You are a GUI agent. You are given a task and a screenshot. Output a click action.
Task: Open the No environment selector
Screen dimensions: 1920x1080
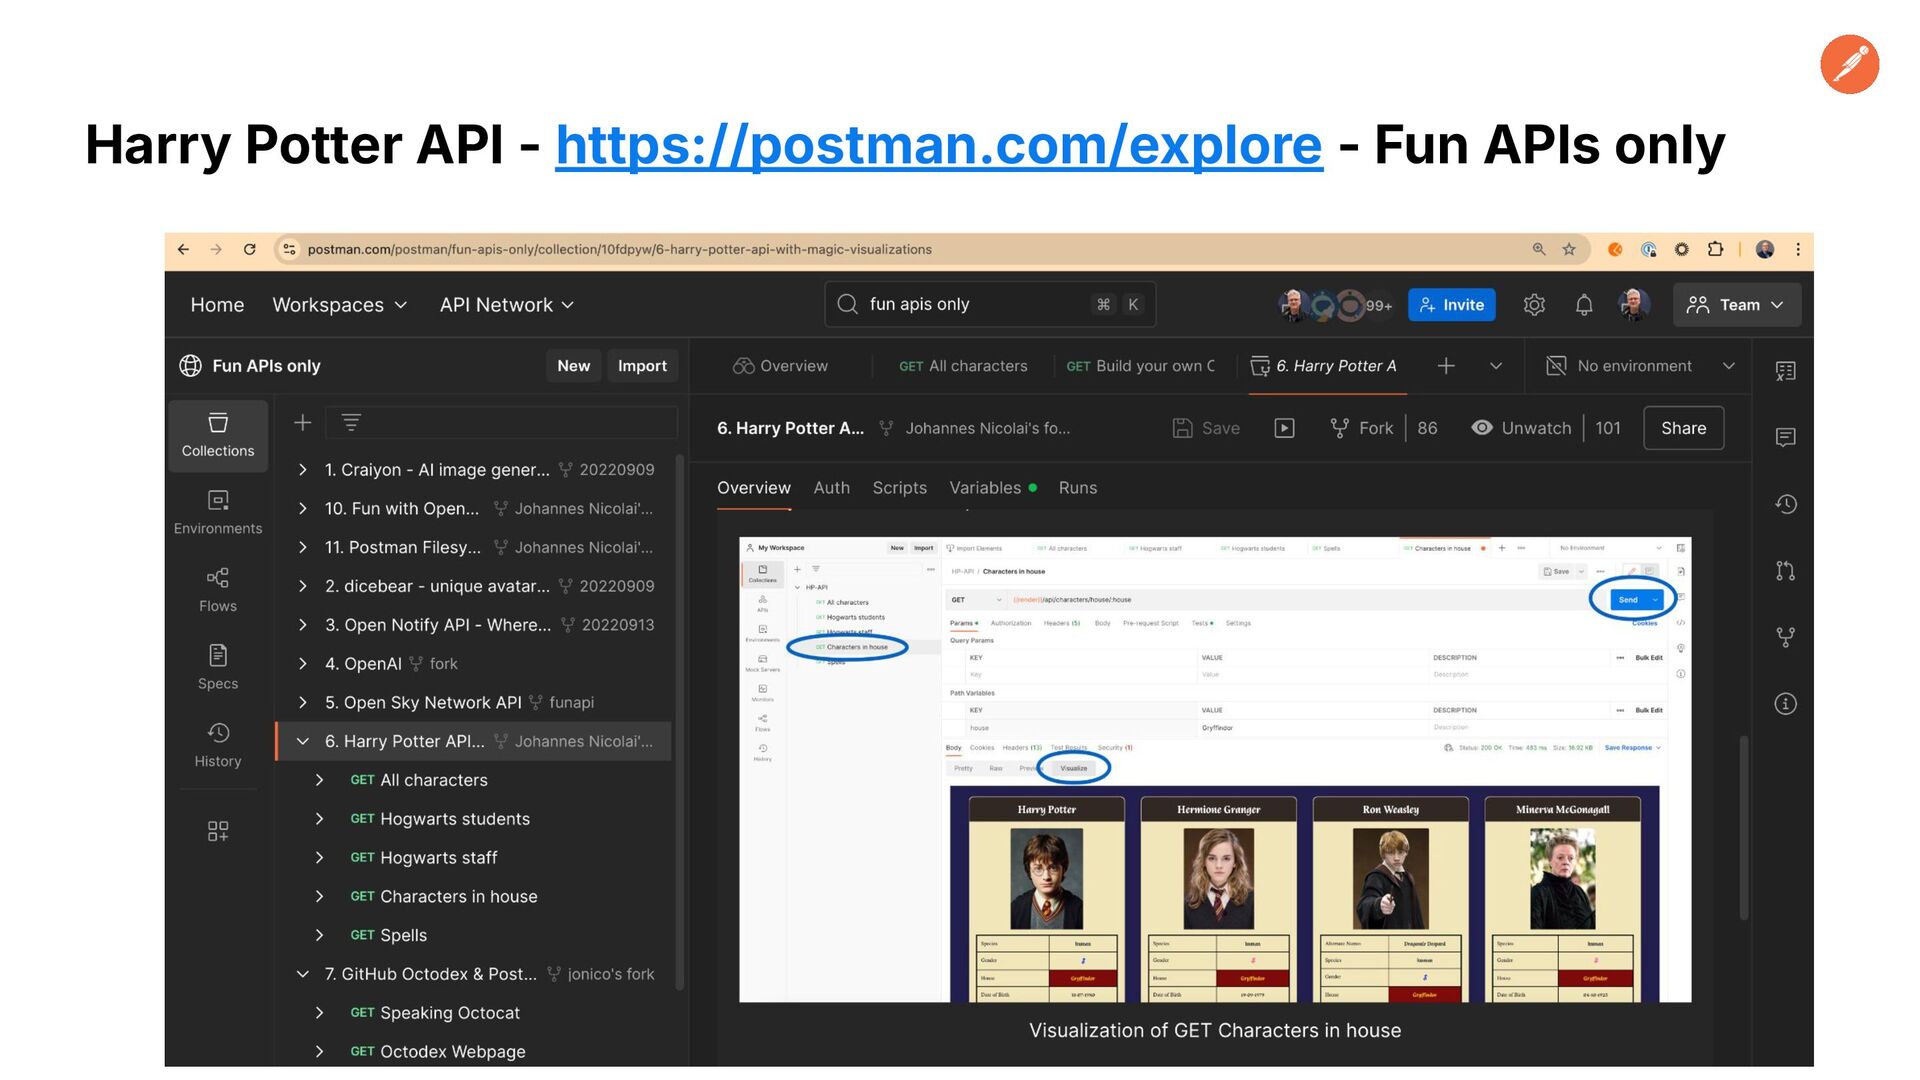click(x=1640, y=366)
